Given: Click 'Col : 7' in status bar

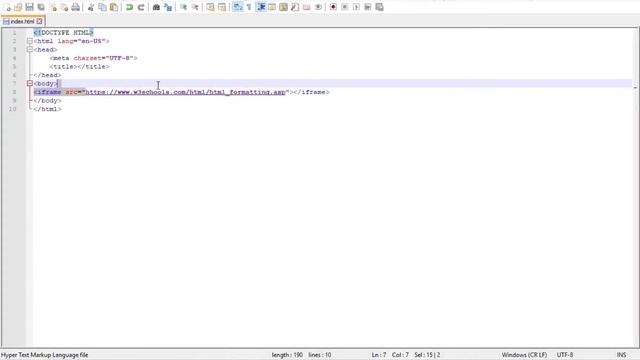Looking at the screenshot, I should click(400, 355).
